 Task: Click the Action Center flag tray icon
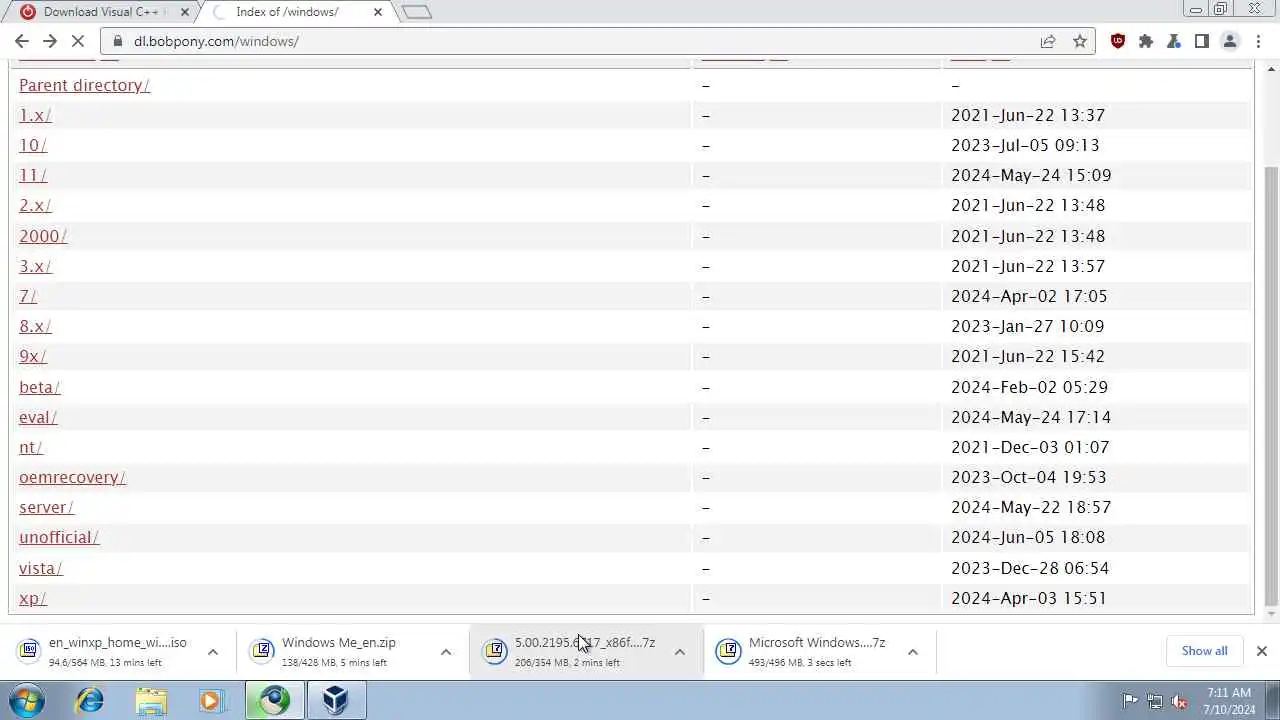tap(1130, 701)
